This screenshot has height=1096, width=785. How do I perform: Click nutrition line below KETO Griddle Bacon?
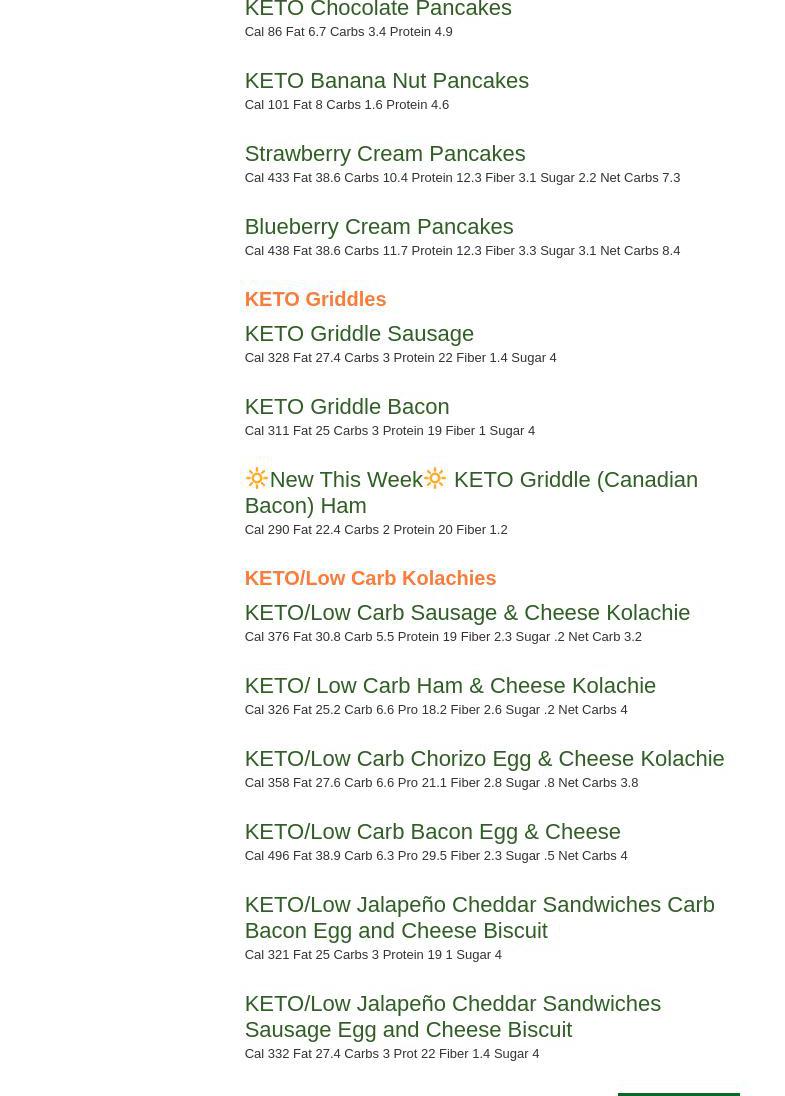coord(389,431)
